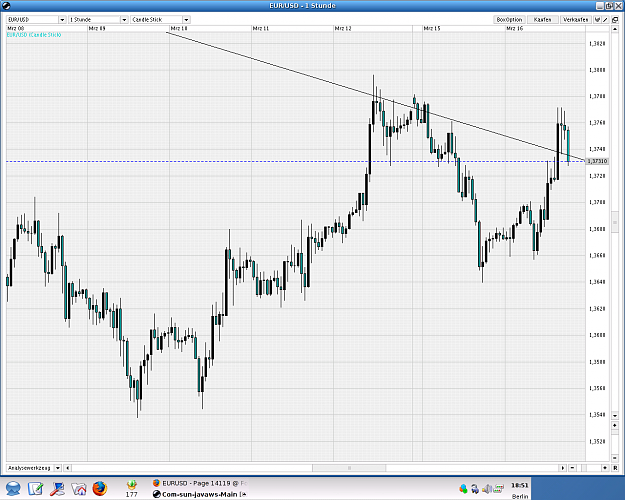Click the network monitor tray icon
Viewport: 625px width, 500px height.
point(498,488)
